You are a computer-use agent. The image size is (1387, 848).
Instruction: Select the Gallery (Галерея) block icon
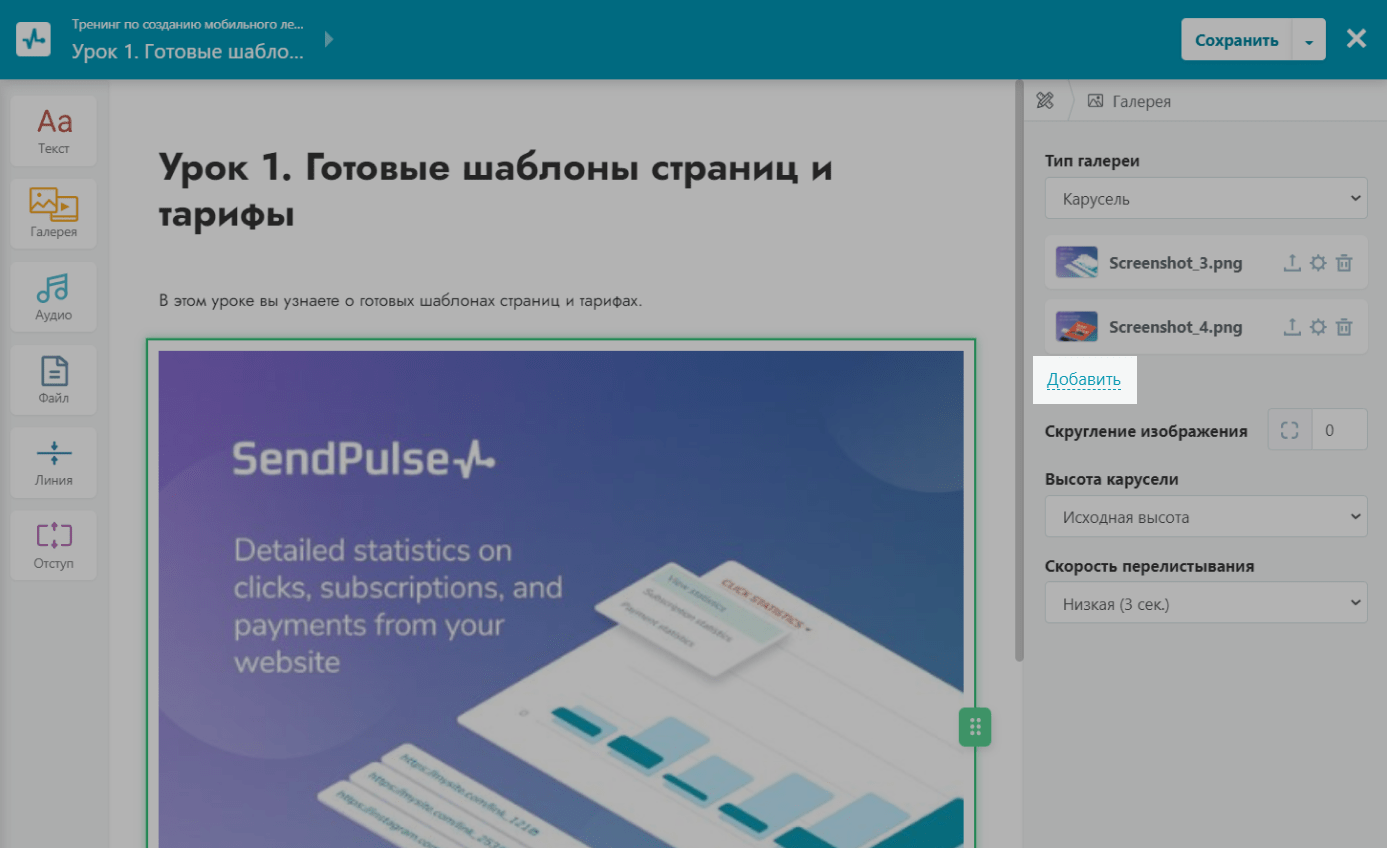click(x=54, y=214)
